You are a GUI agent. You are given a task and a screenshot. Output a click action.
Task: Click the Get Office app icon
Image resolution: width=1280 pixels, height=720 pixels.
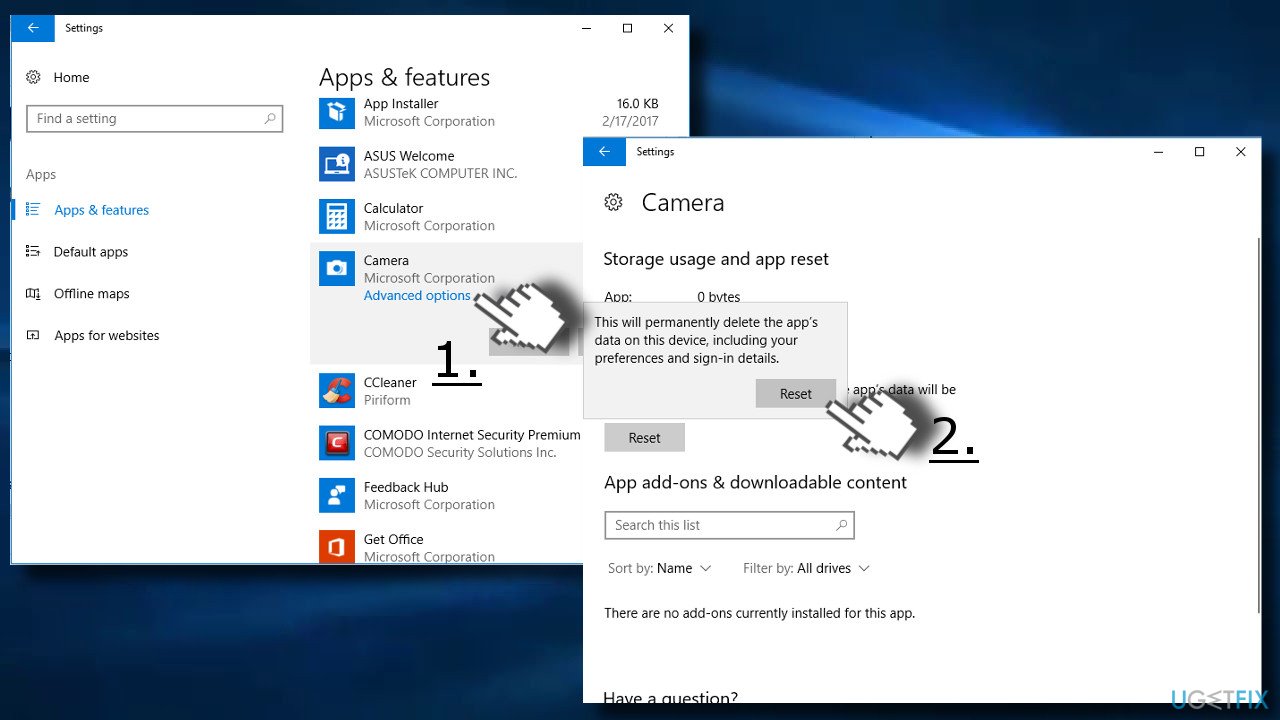click(337, 547)
